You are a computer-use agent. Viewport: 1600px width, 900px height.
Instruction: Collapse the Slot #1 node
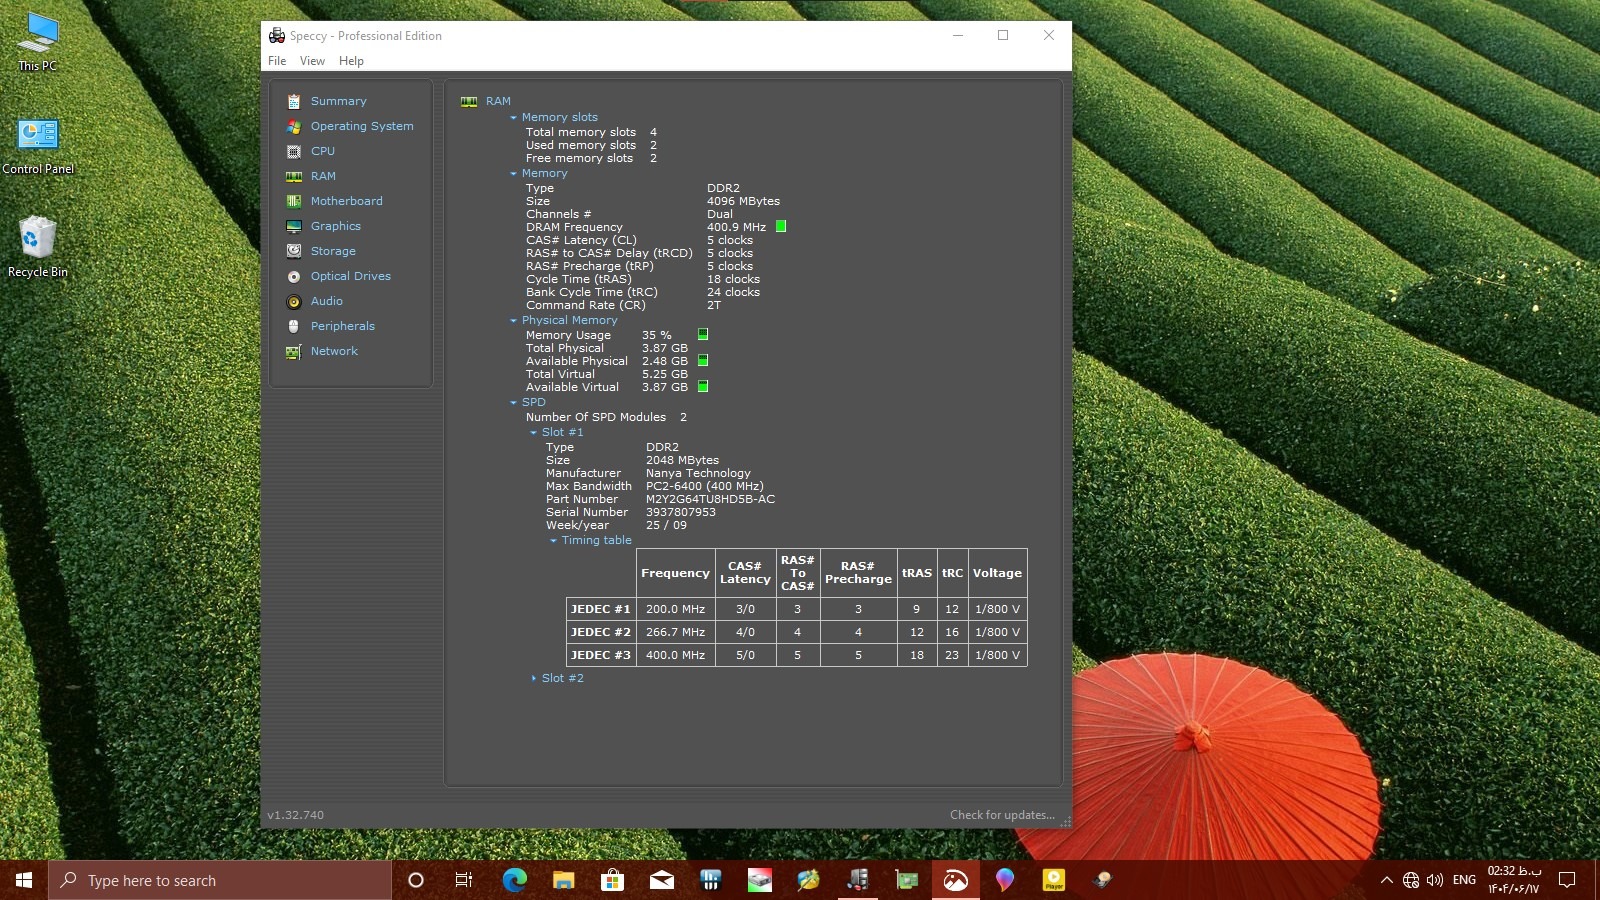click(x=533, y=433)
